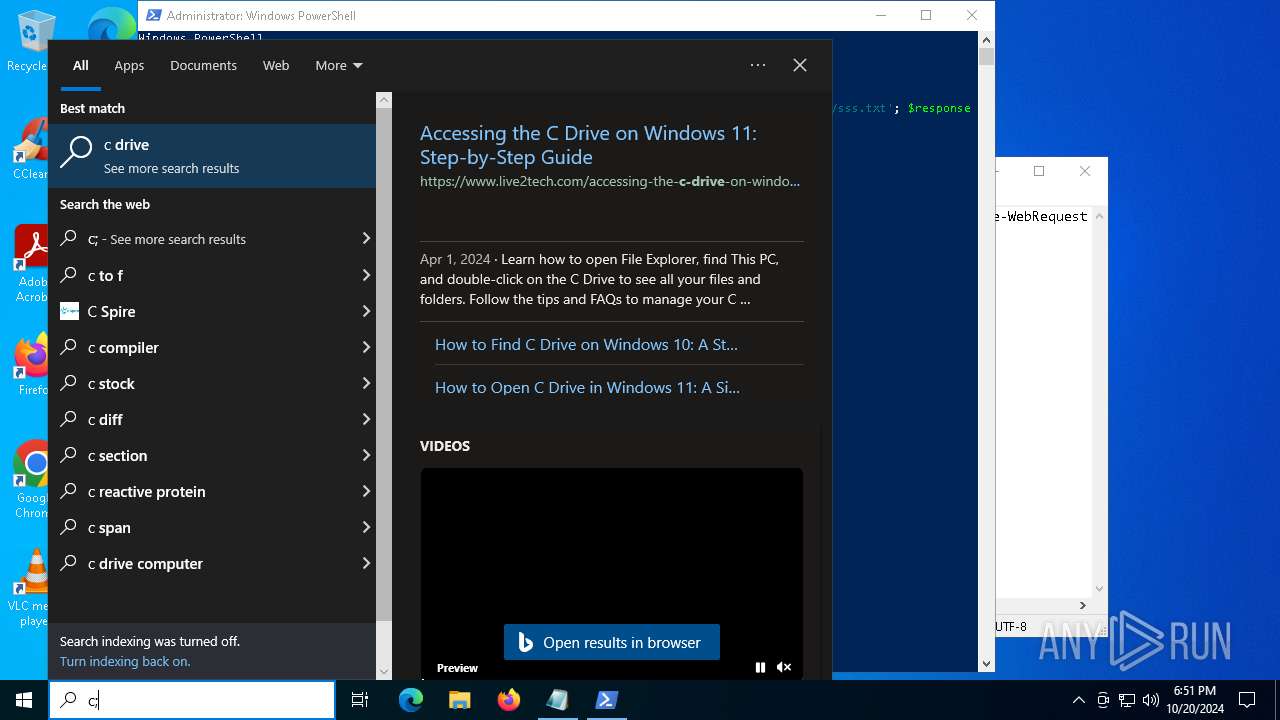Expand the chevron next to 'c reactive protein'
This screenshot has height=720, width=1280.
coord(366,491)
